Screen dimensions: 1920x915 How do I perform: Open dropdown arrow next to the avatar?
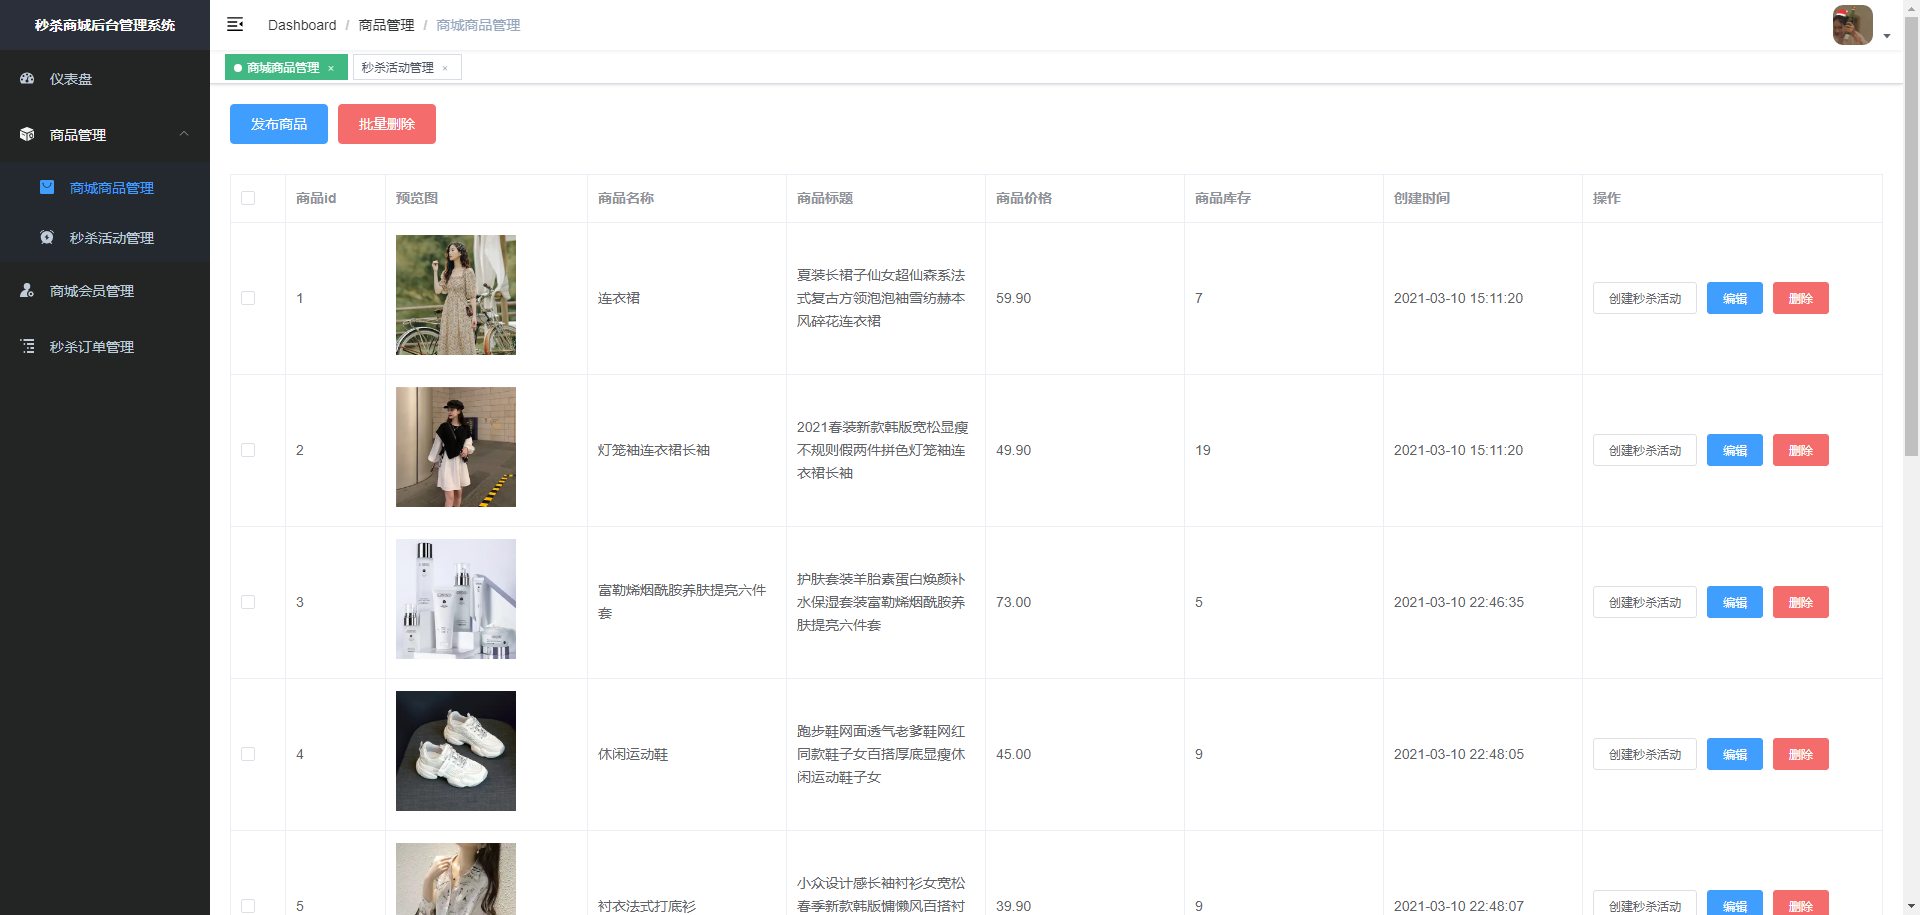pyautogui.click(x=1887, y=36)
